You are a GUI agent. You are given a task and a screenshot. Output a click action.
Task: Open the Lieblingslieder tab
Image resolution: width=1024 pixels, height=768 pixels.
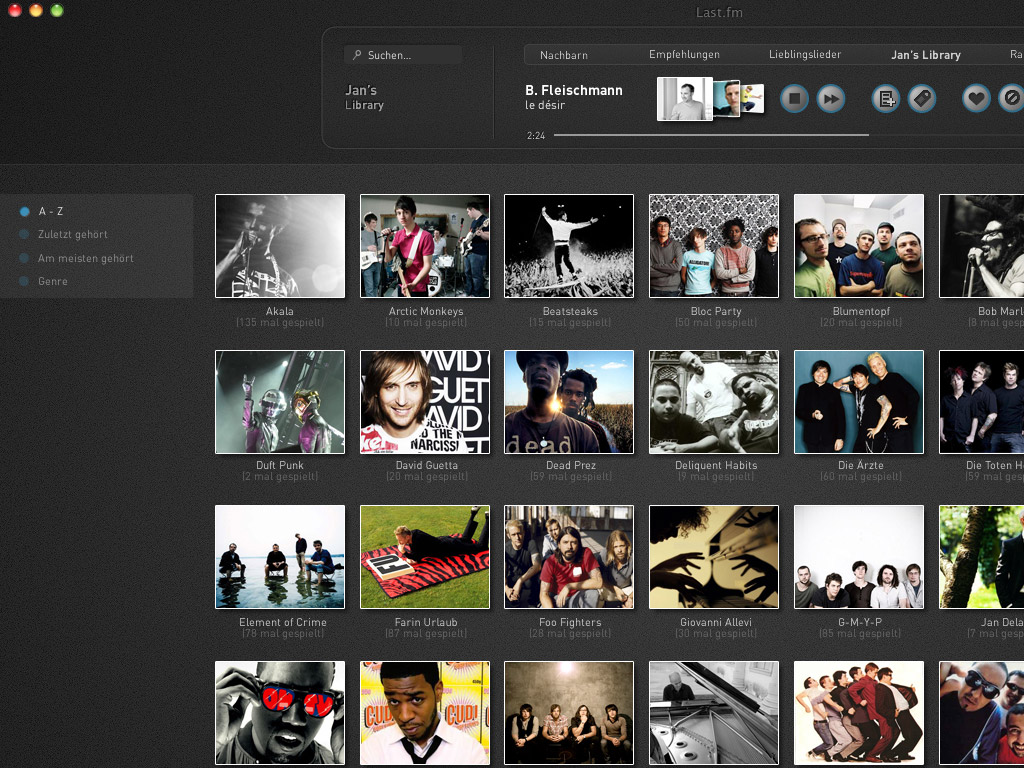pyautogui.click(x=805, y=55)
